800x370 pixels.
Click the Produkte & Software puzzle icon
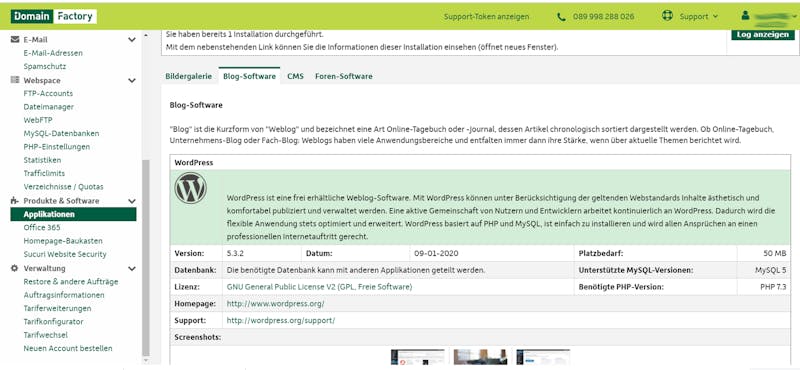(x=15, y=201)
